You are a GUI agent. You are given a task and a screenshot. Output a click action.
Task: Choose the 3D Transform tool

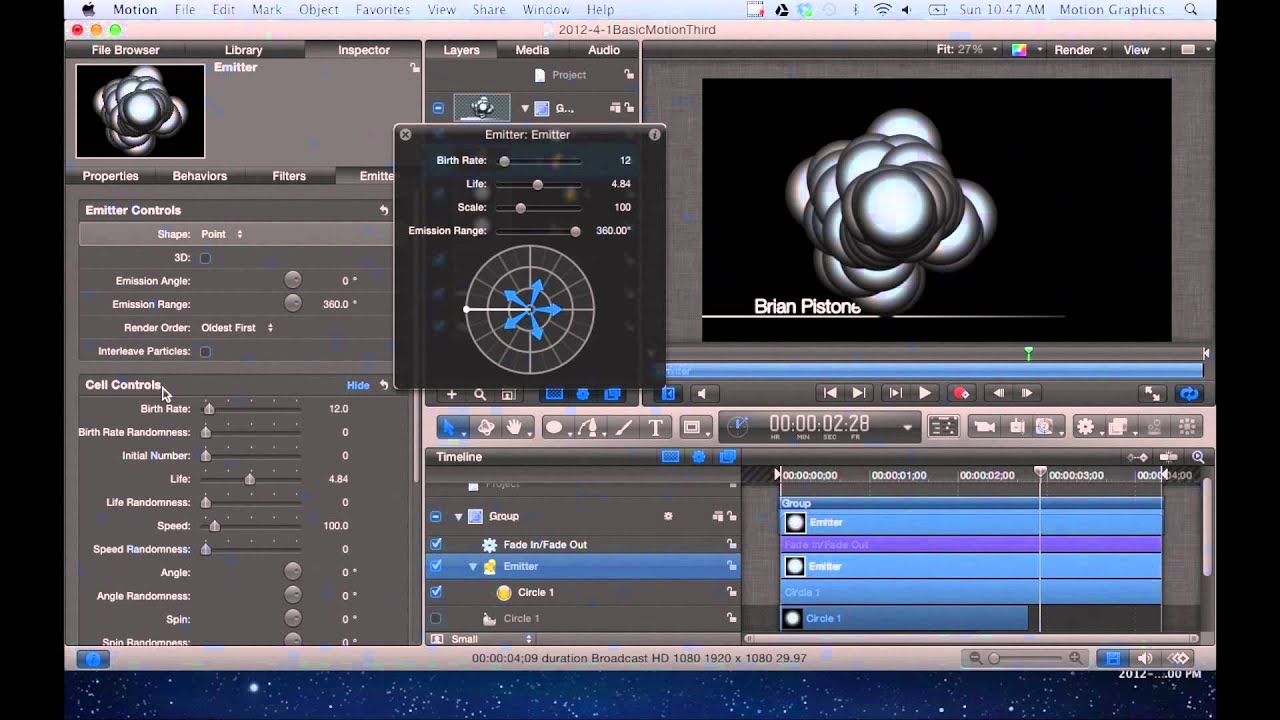coord(486,427)
